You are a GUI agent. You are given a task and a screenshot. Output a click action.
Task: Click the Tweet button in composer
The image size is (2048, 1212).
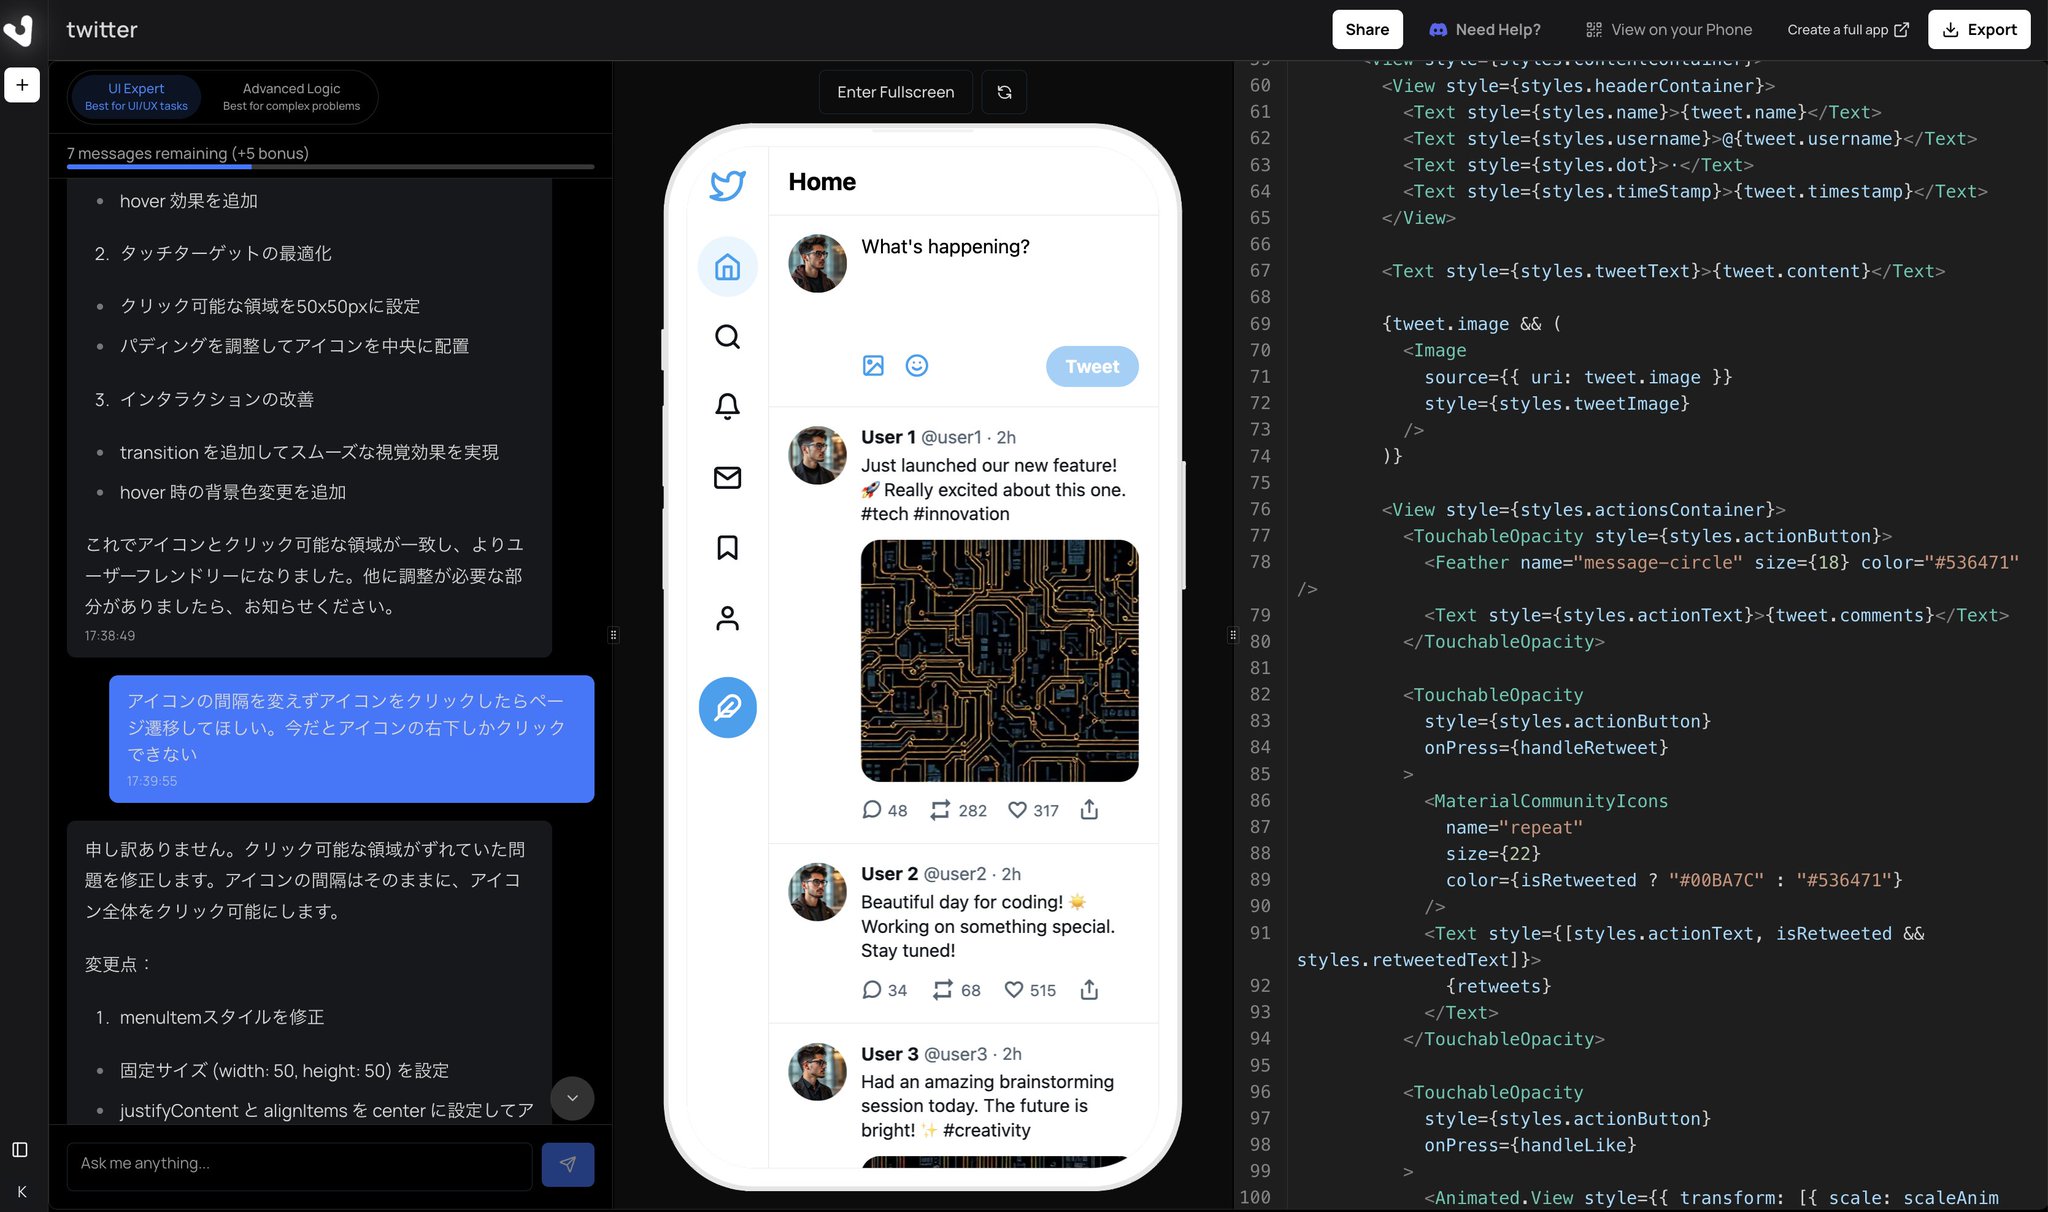(x=1092, y=367)
